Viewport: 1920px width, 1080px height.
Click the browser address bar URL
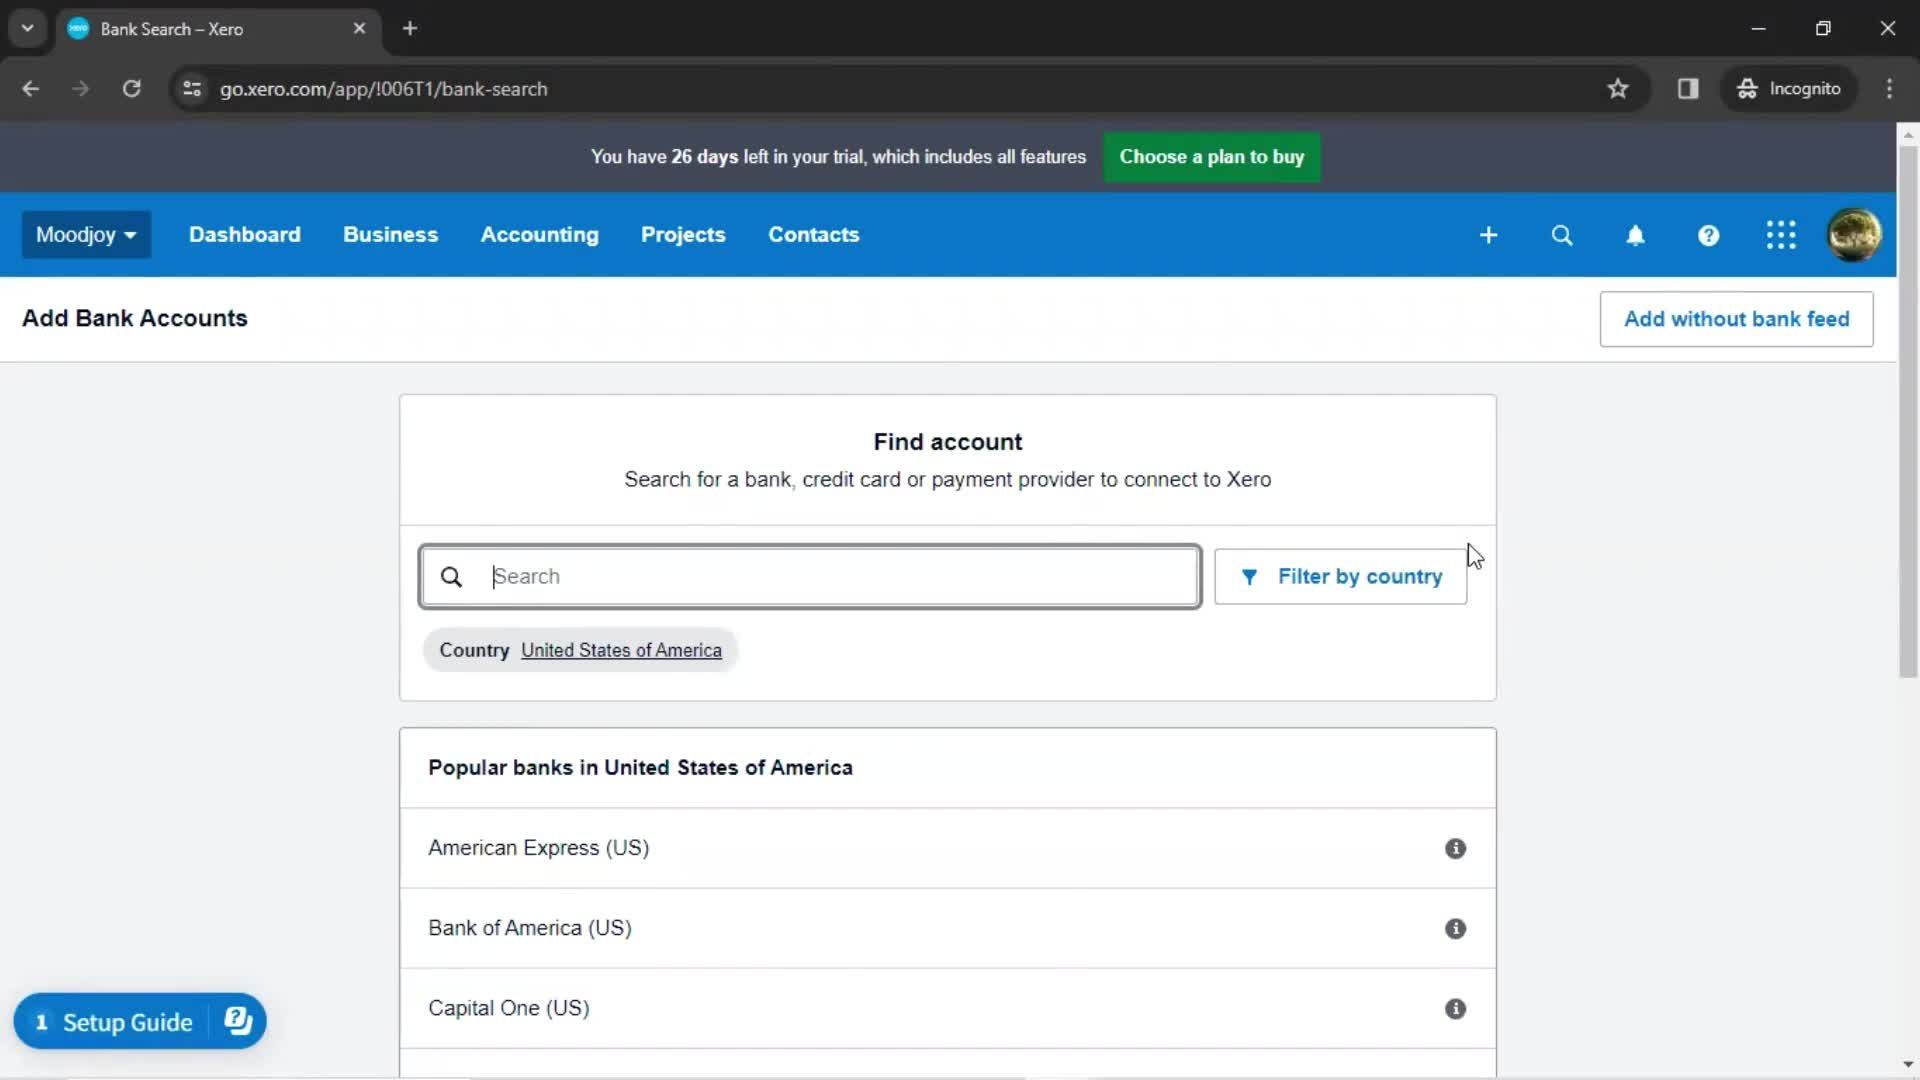coord(384,89)
